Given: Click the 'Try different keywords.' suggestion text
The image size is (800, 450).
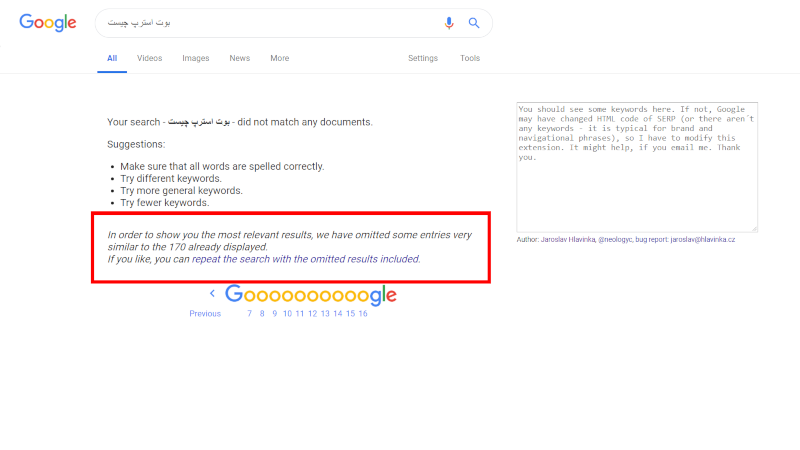Looking at the screenshot, I should pyautogui.click(x=171, y=179).
